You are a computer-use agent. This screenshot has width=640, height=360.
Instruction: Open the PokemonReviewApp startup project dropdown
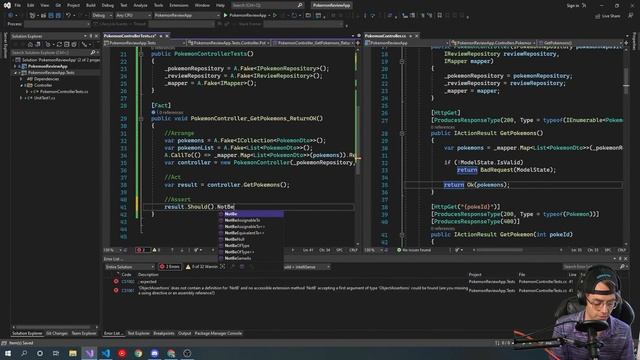coord(187,15)
